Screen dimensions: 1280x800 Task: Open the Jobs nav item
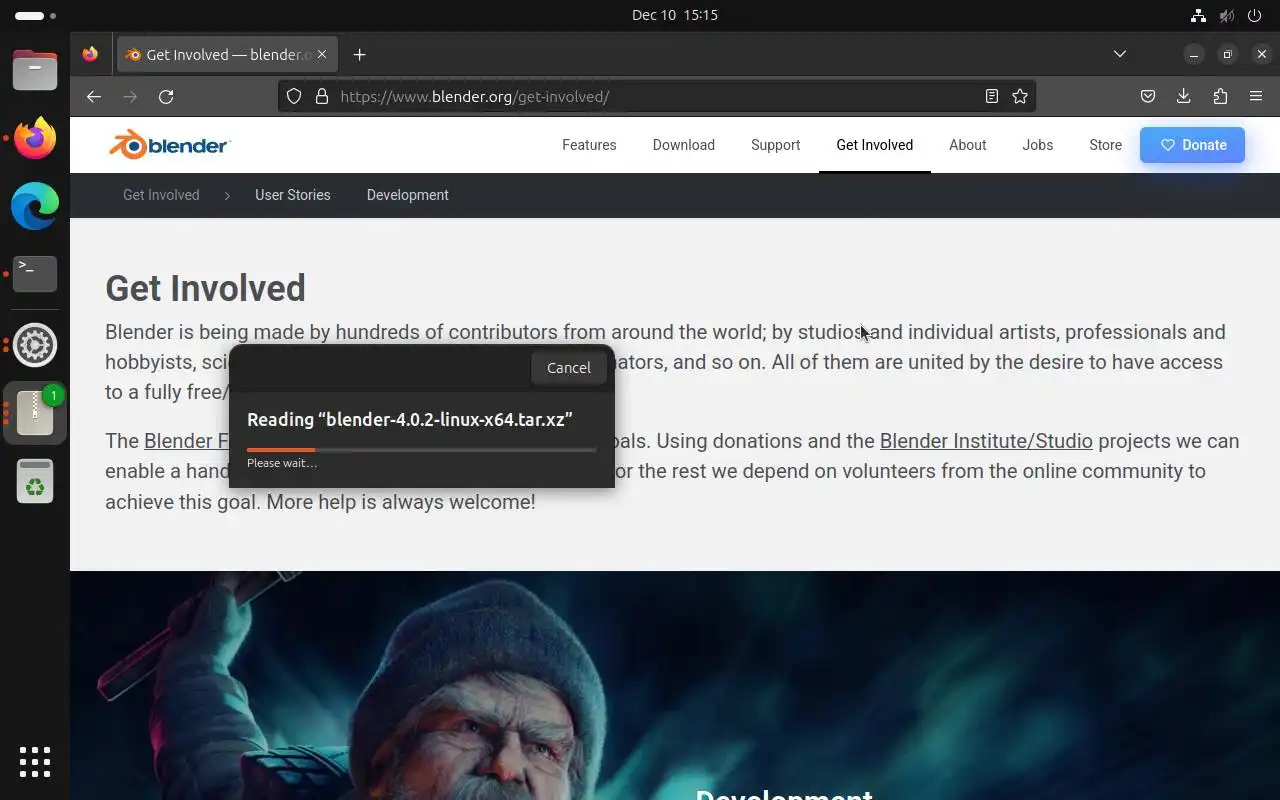tap(1038, 145)
